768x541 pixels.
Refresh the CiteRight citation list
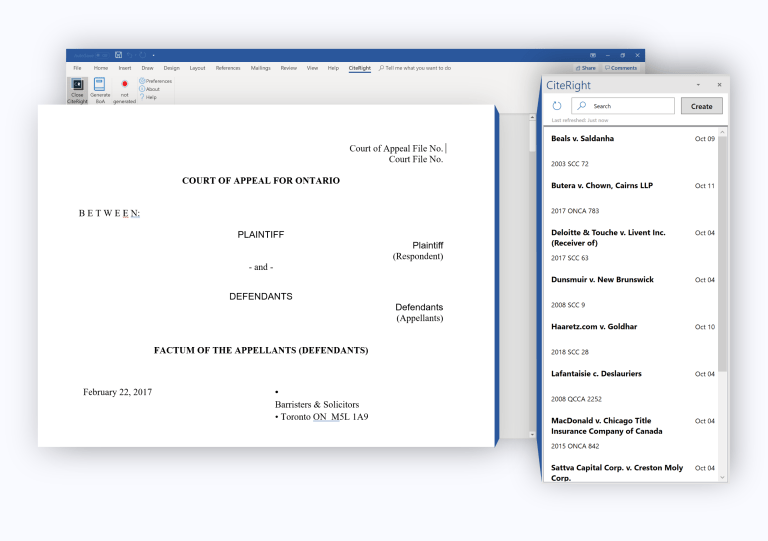click(x=557, y=106)
